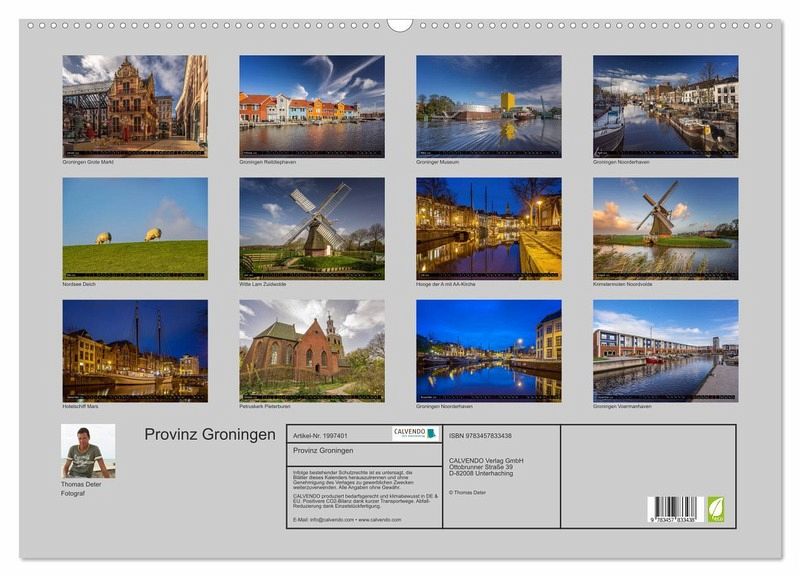The image size is (800, 577).
Task: Click the CALVENDO logo
Action: 415,433
